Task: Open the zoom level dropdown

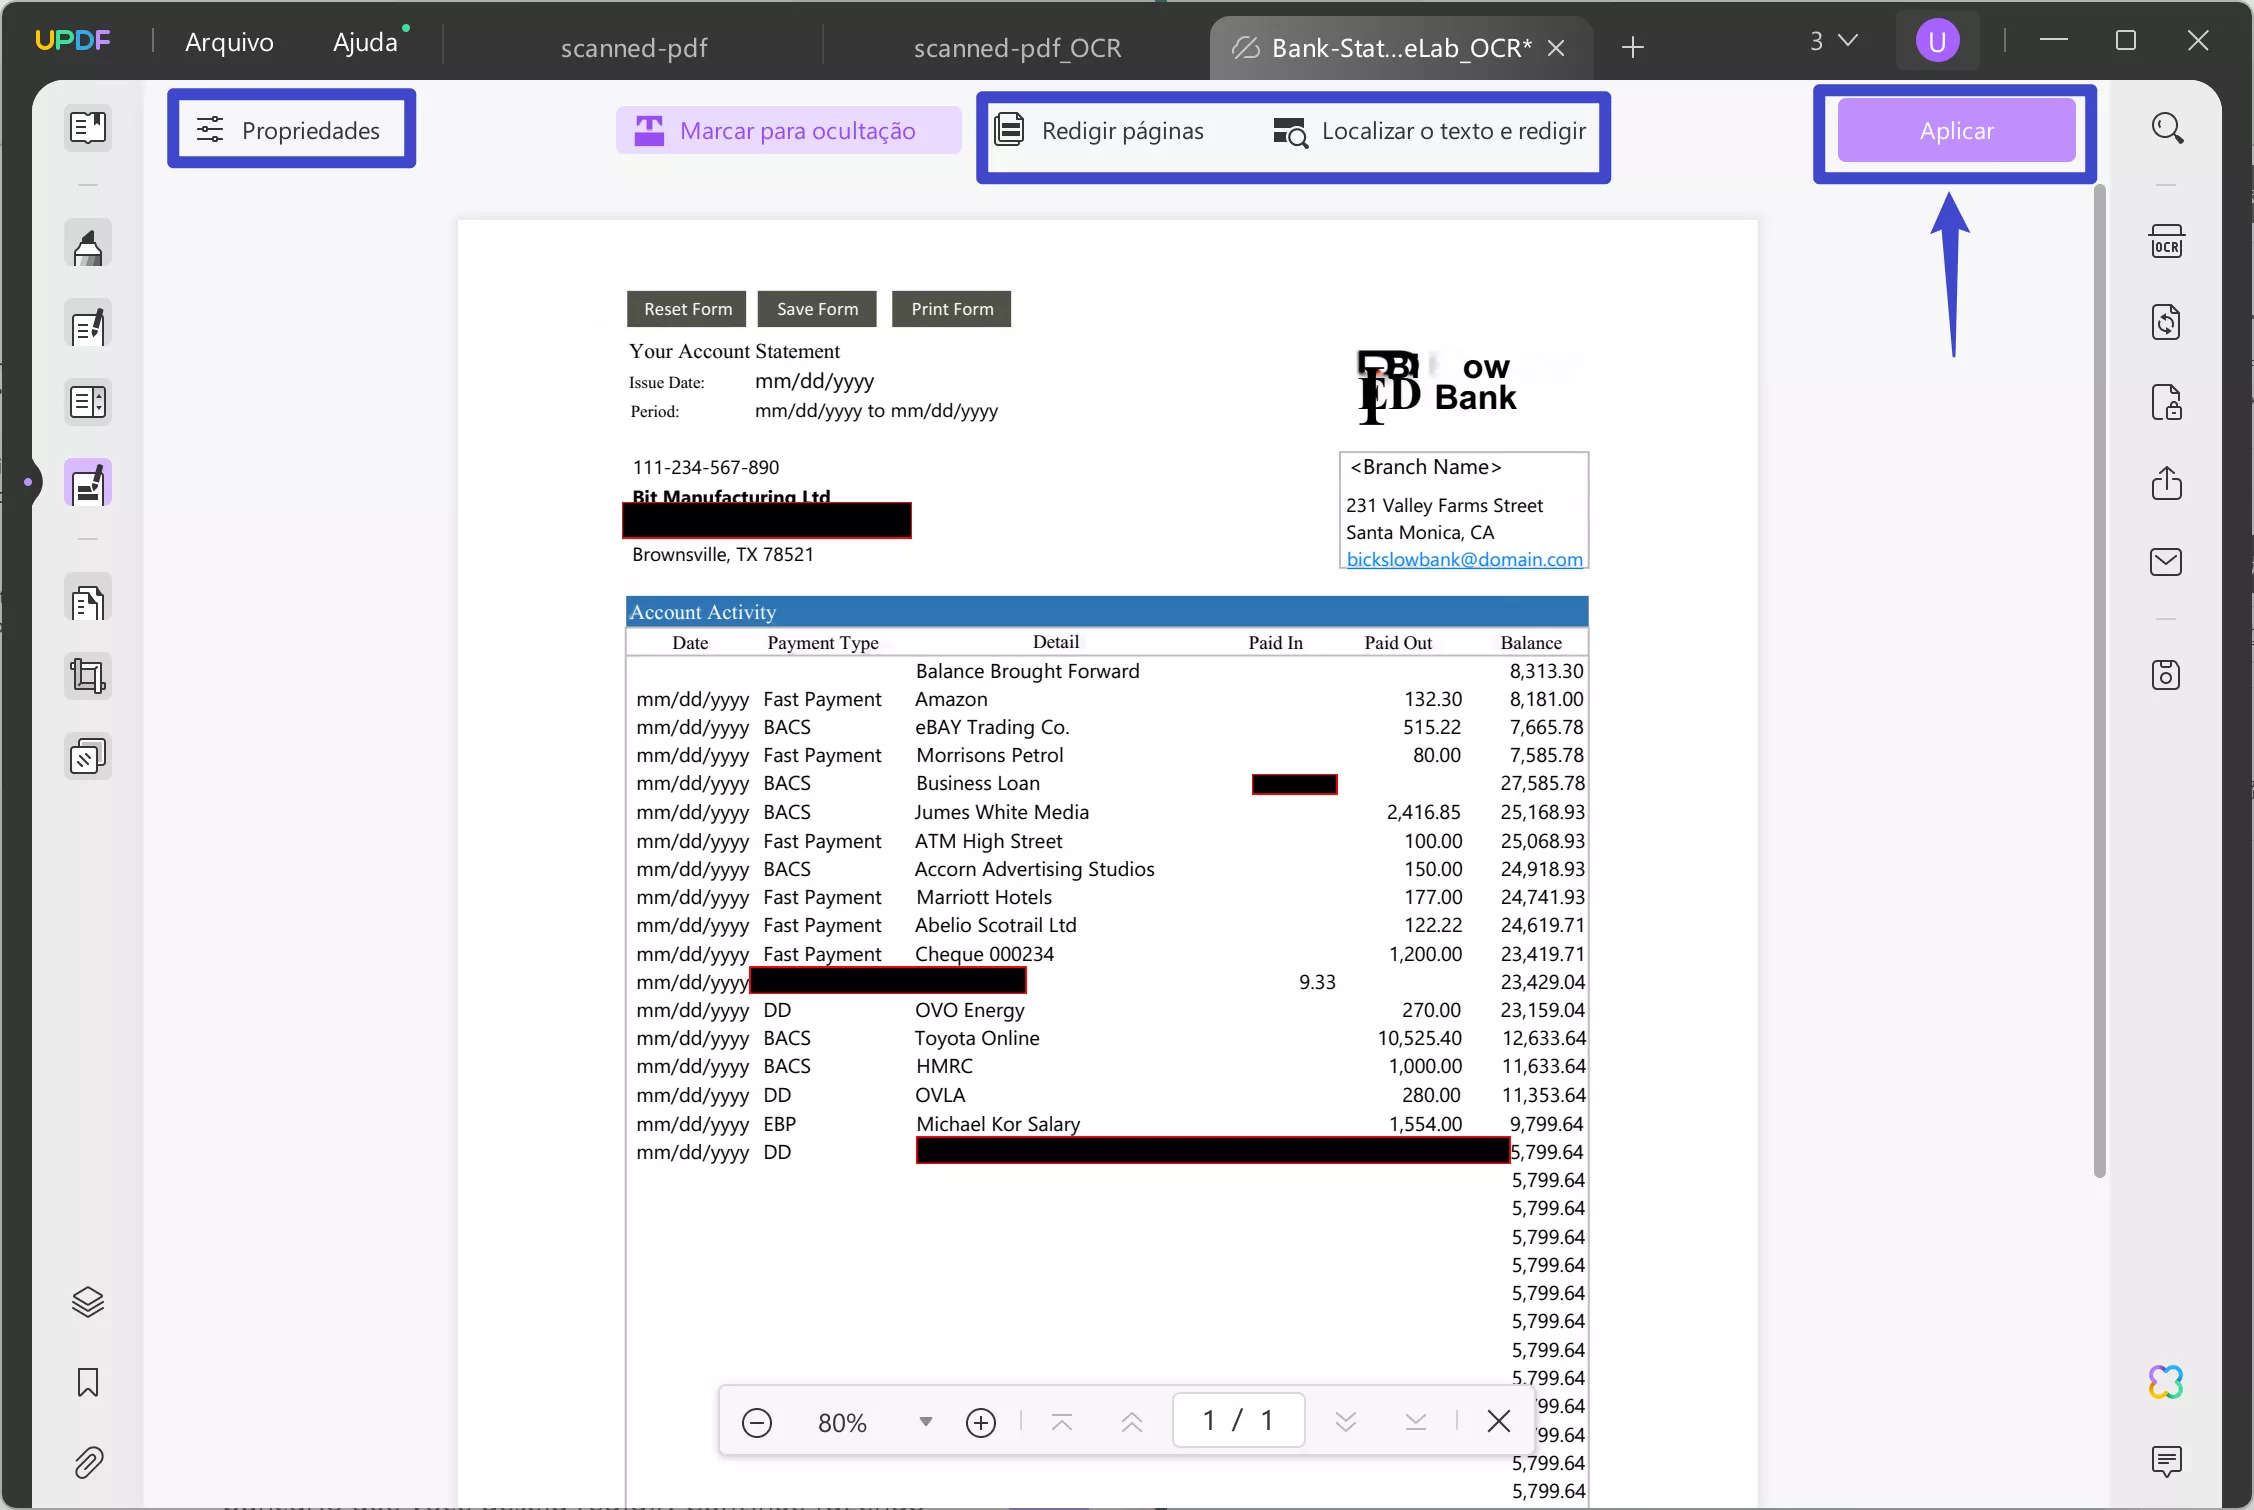Action: click(x=923, y=1421)
